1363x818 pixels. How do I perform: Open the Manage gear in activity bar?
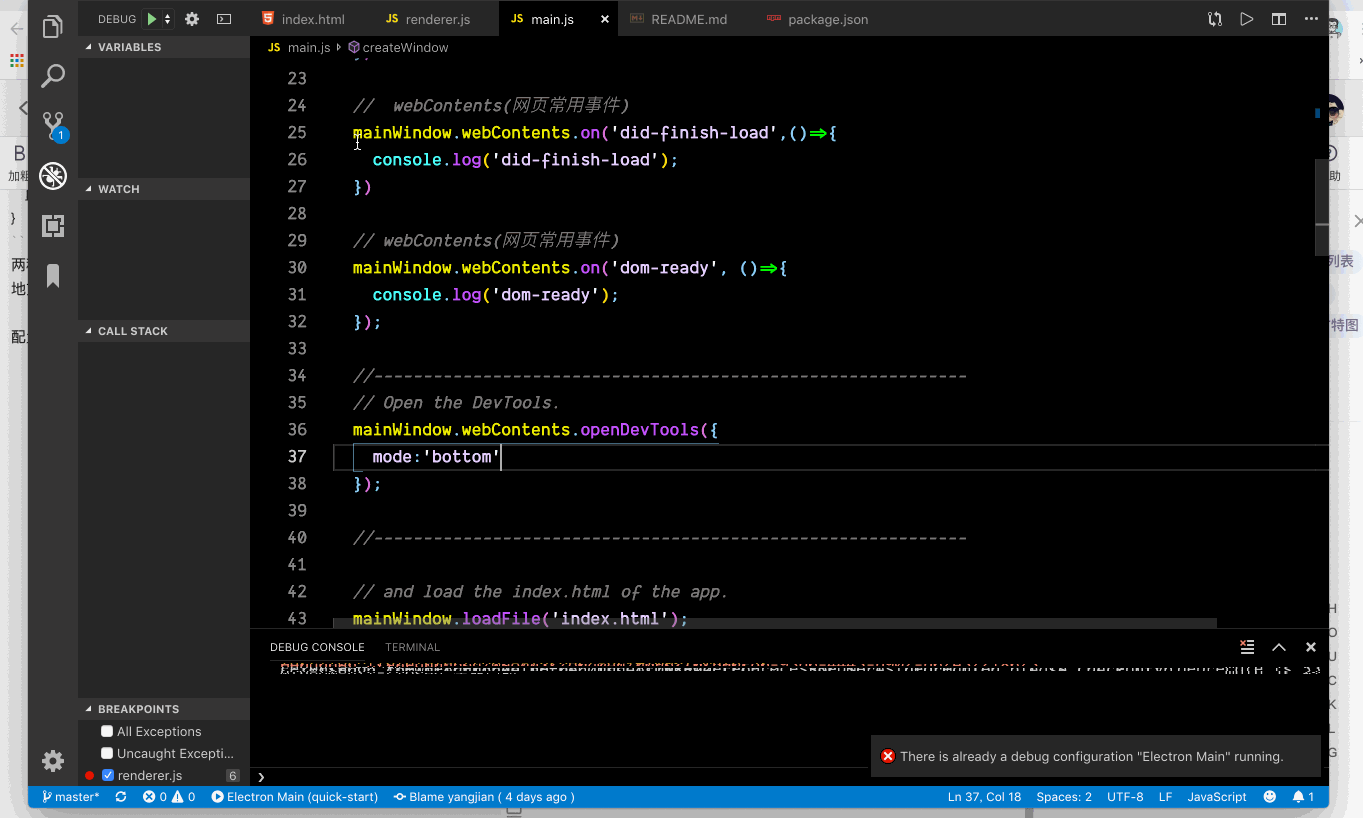point(53,761)
